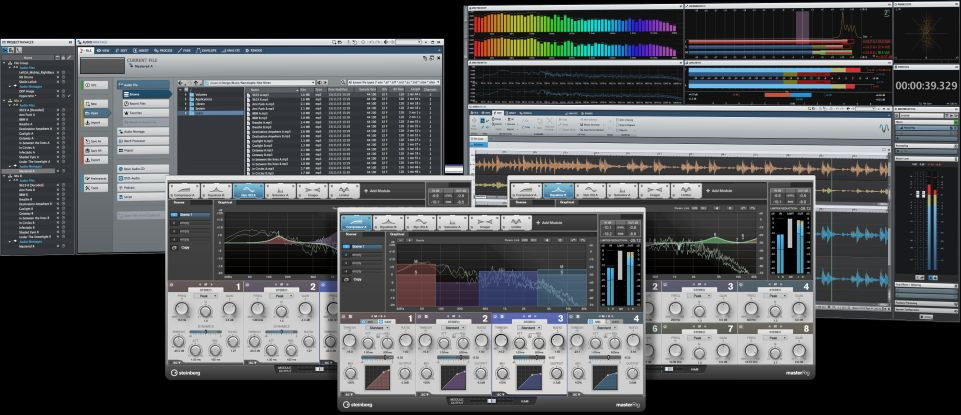Collapse the Mix A group in Project Manager
961x415 pixels.
click(4, 101)
